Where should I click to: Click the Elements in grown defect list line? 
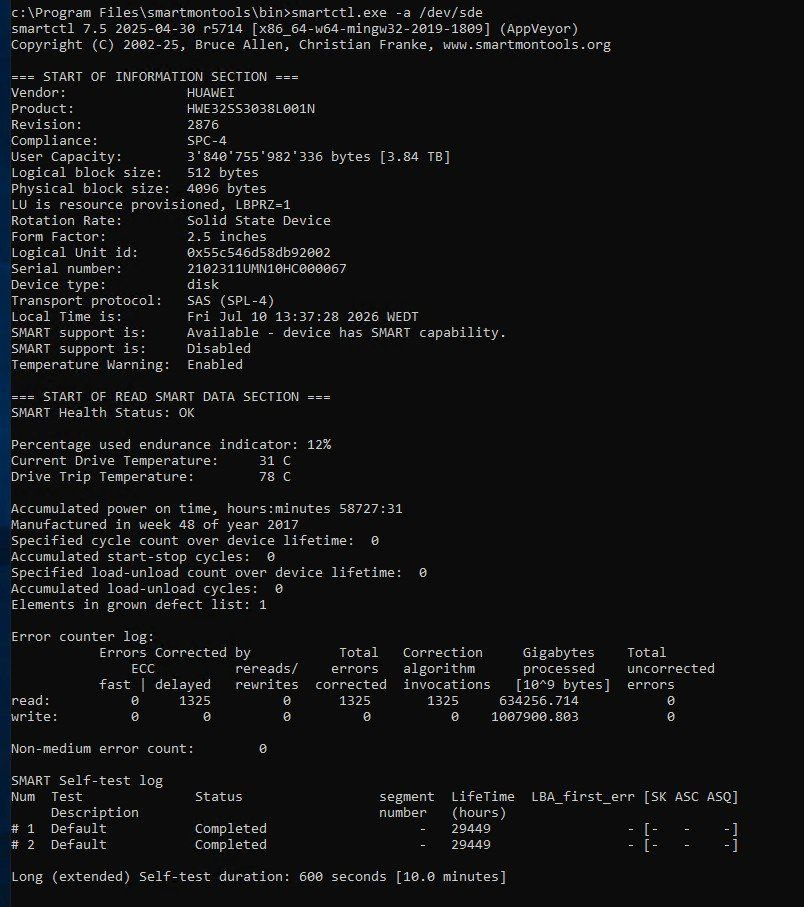[139, 604]
